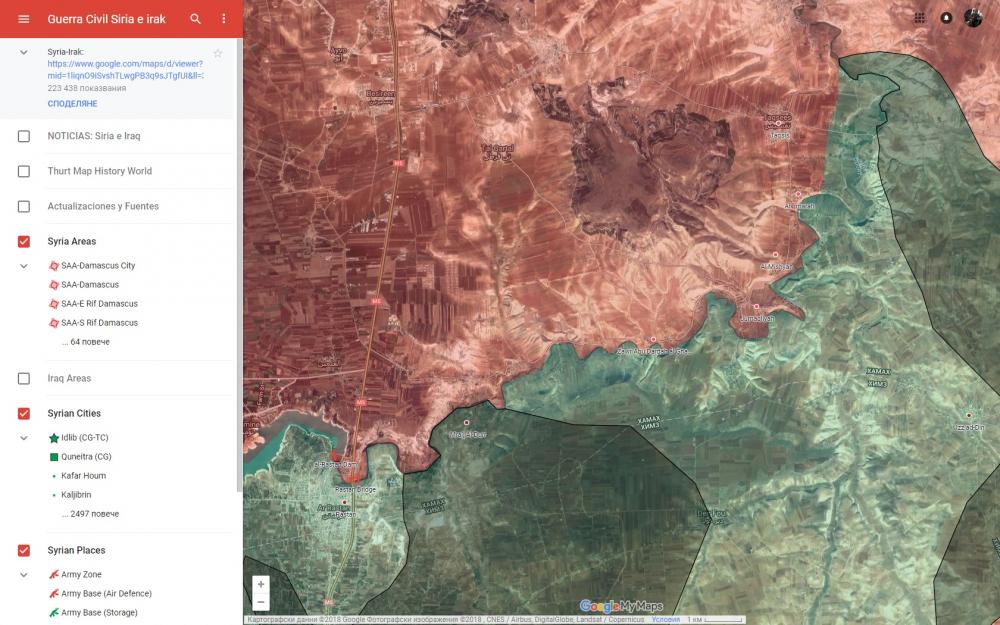Screen dimensions: 1000x625
Task: Open the three-dot more options menu
Action: 224,19
